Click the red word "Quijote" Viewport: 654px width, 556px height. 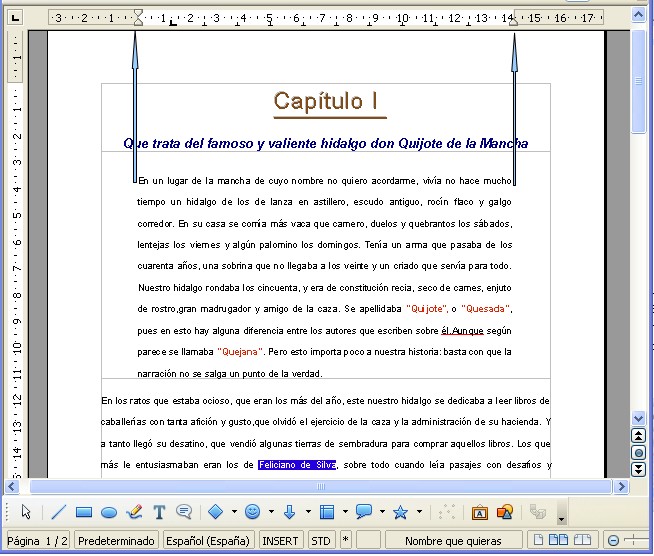427,309
